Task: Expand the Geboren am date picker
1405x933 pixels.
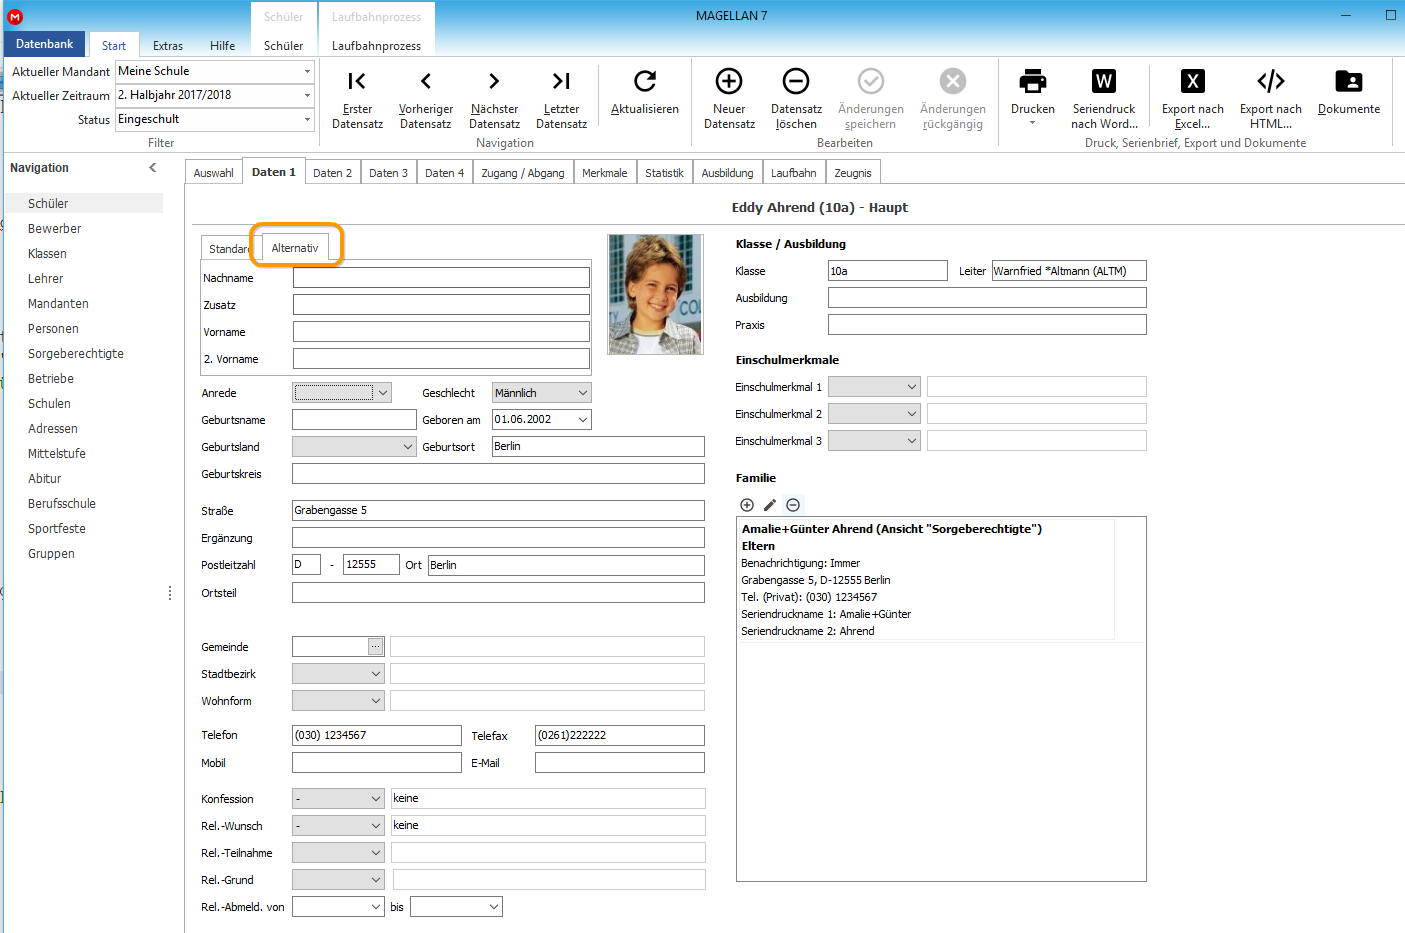Action: tap(583, 420)
